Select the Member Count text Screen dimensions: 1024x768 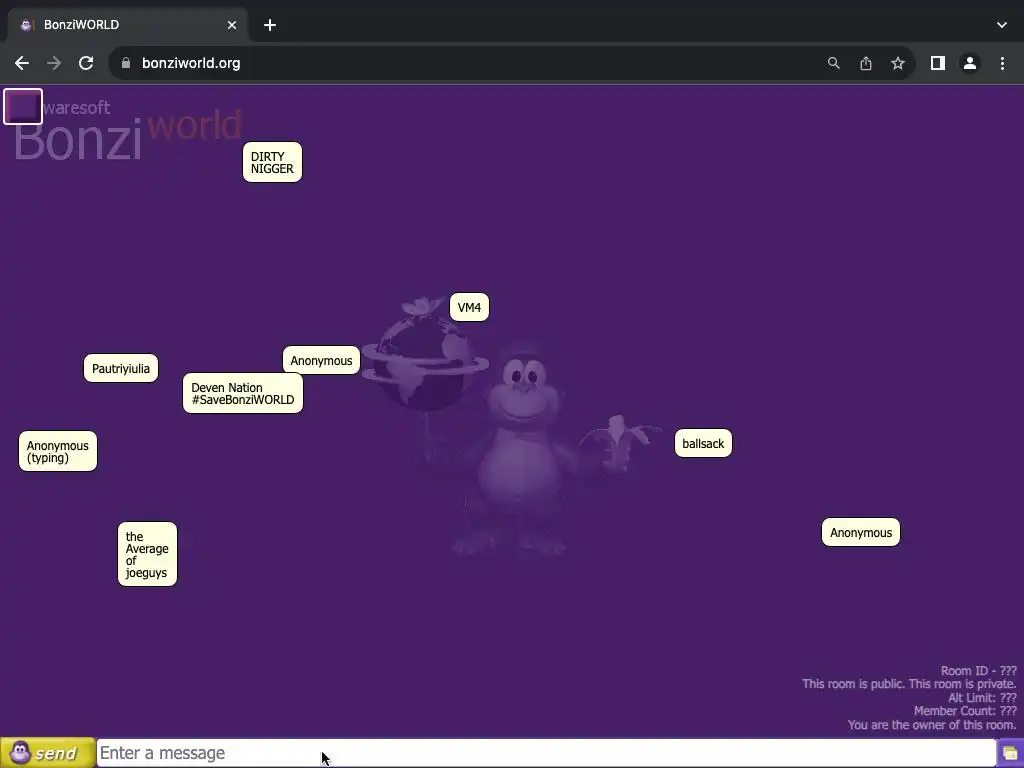[965, 711]
